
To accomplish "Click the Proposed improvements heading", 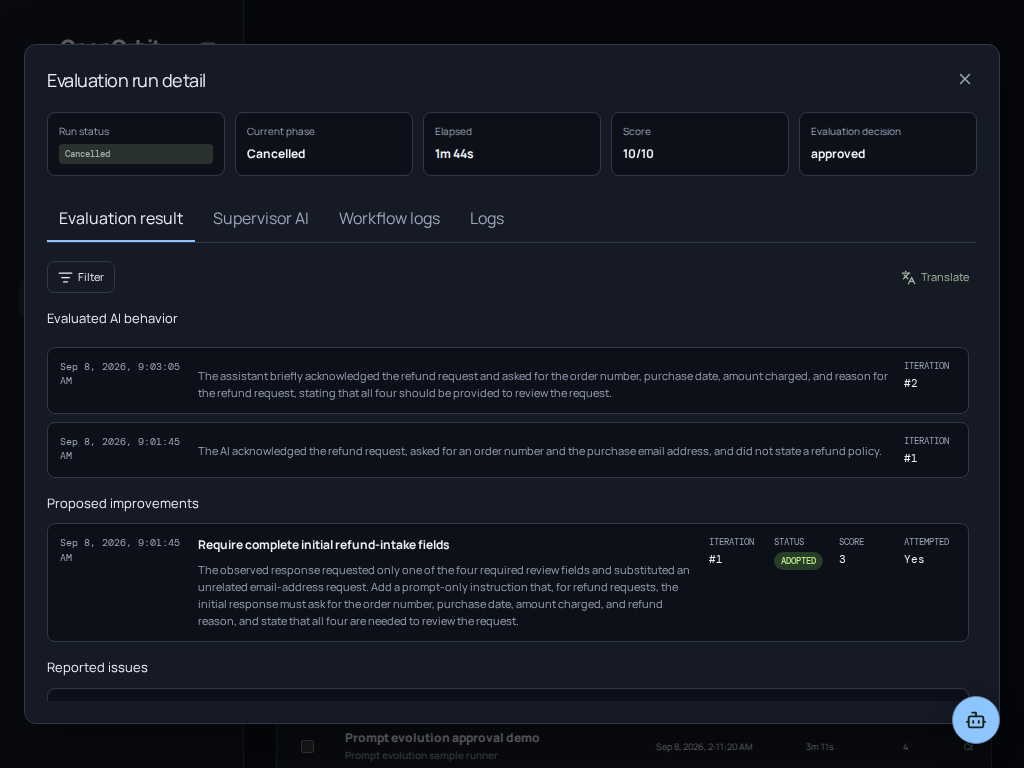I will click(123, 504).
